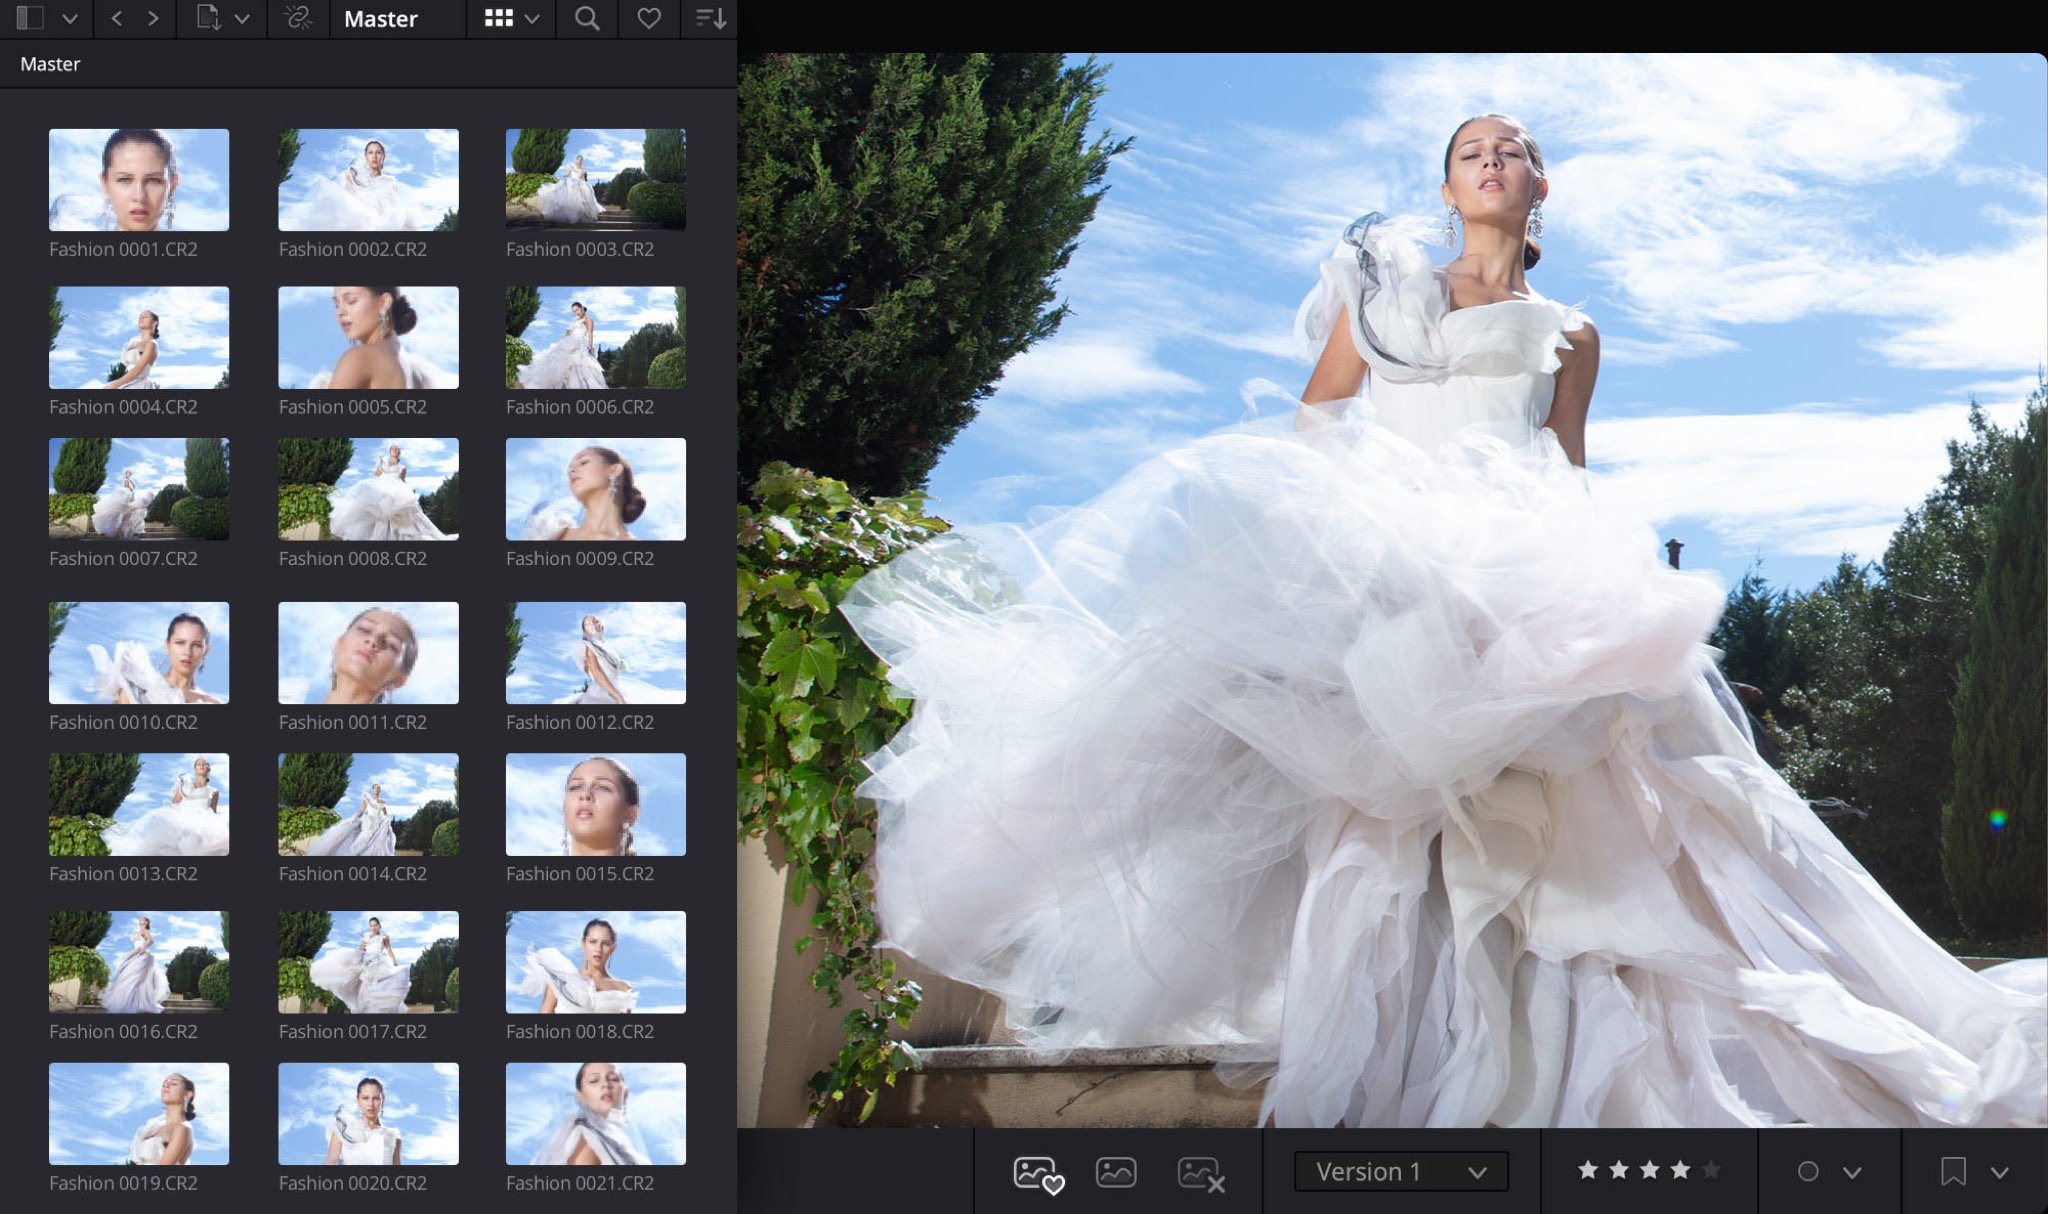Viewport: 2048px width, 1214px height.
Task: Expand the grid view options chevron
Action: click(x=534, y=18)
